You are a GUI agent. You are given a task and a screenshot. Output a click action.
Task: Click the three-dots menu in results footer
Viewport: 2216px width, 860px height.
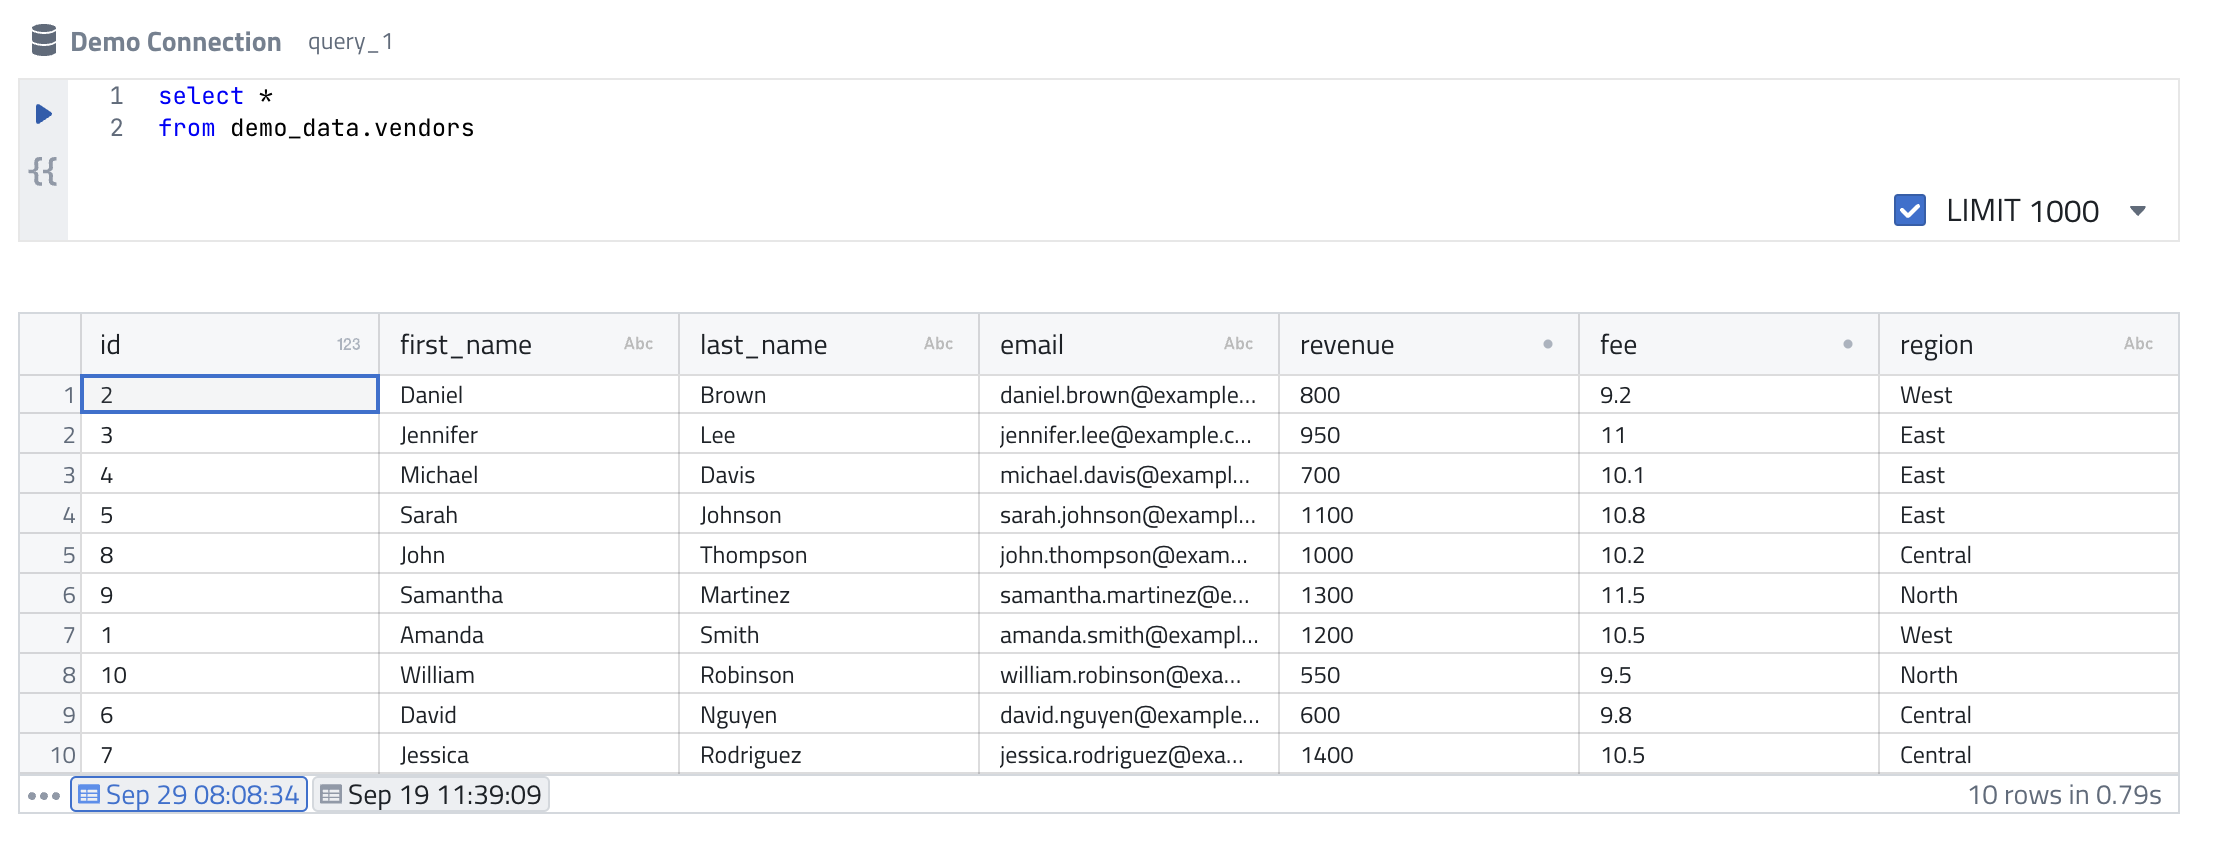pyautogui.click(x=44, y=796)
